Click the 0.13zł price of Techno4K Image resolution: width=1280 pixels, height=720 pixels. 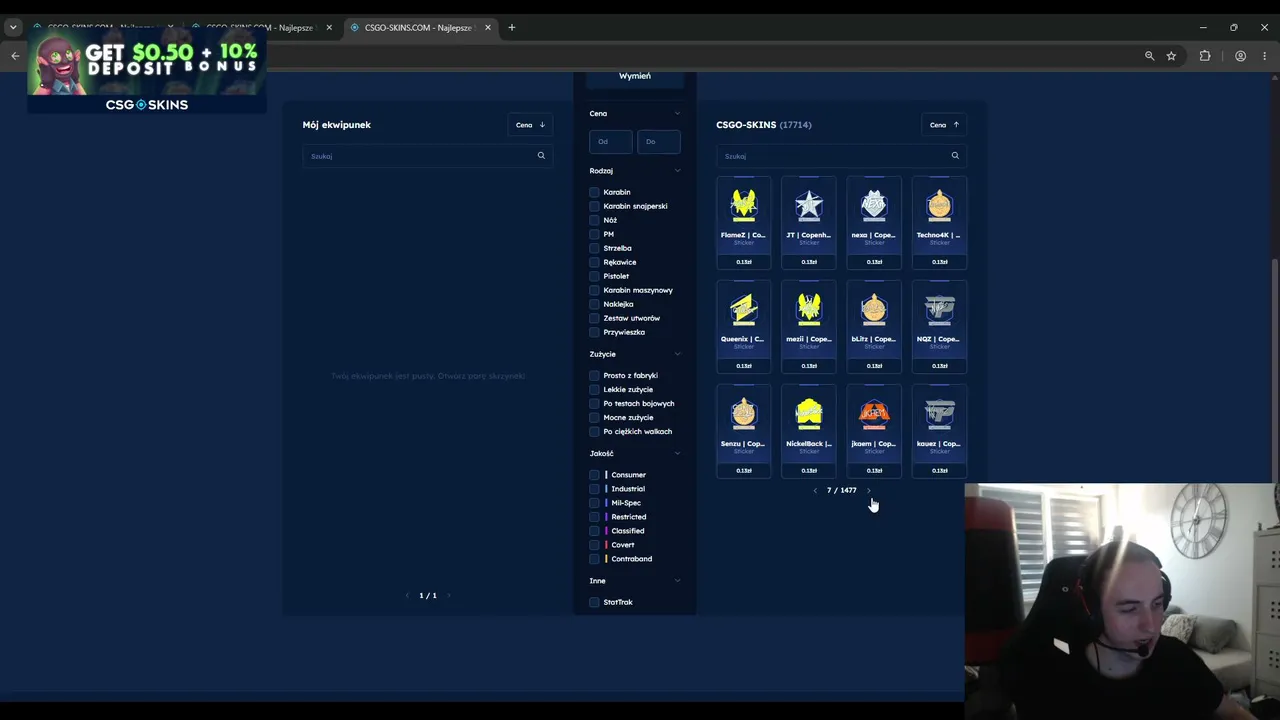coord(939,262)
